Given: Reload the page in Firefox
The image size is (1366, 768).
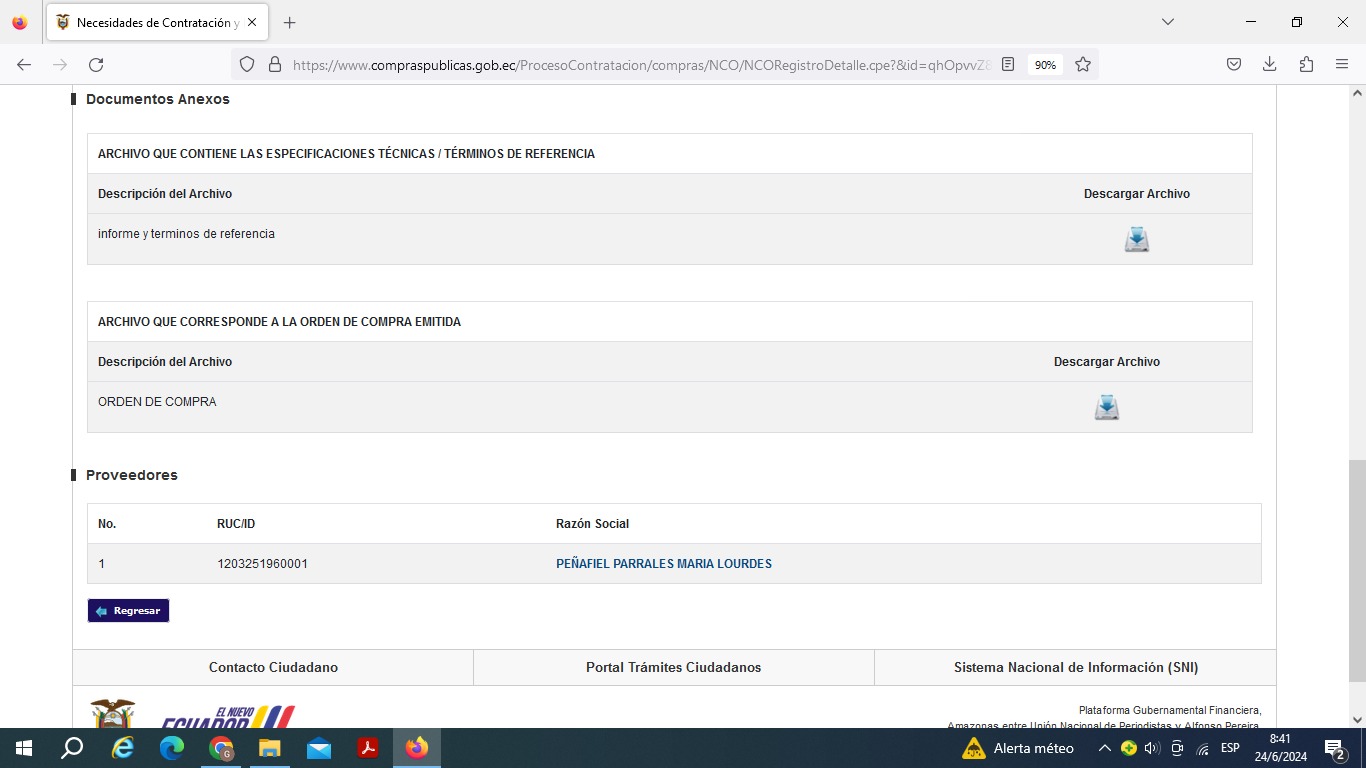Looking at the screenshot, I should (96, 65).
